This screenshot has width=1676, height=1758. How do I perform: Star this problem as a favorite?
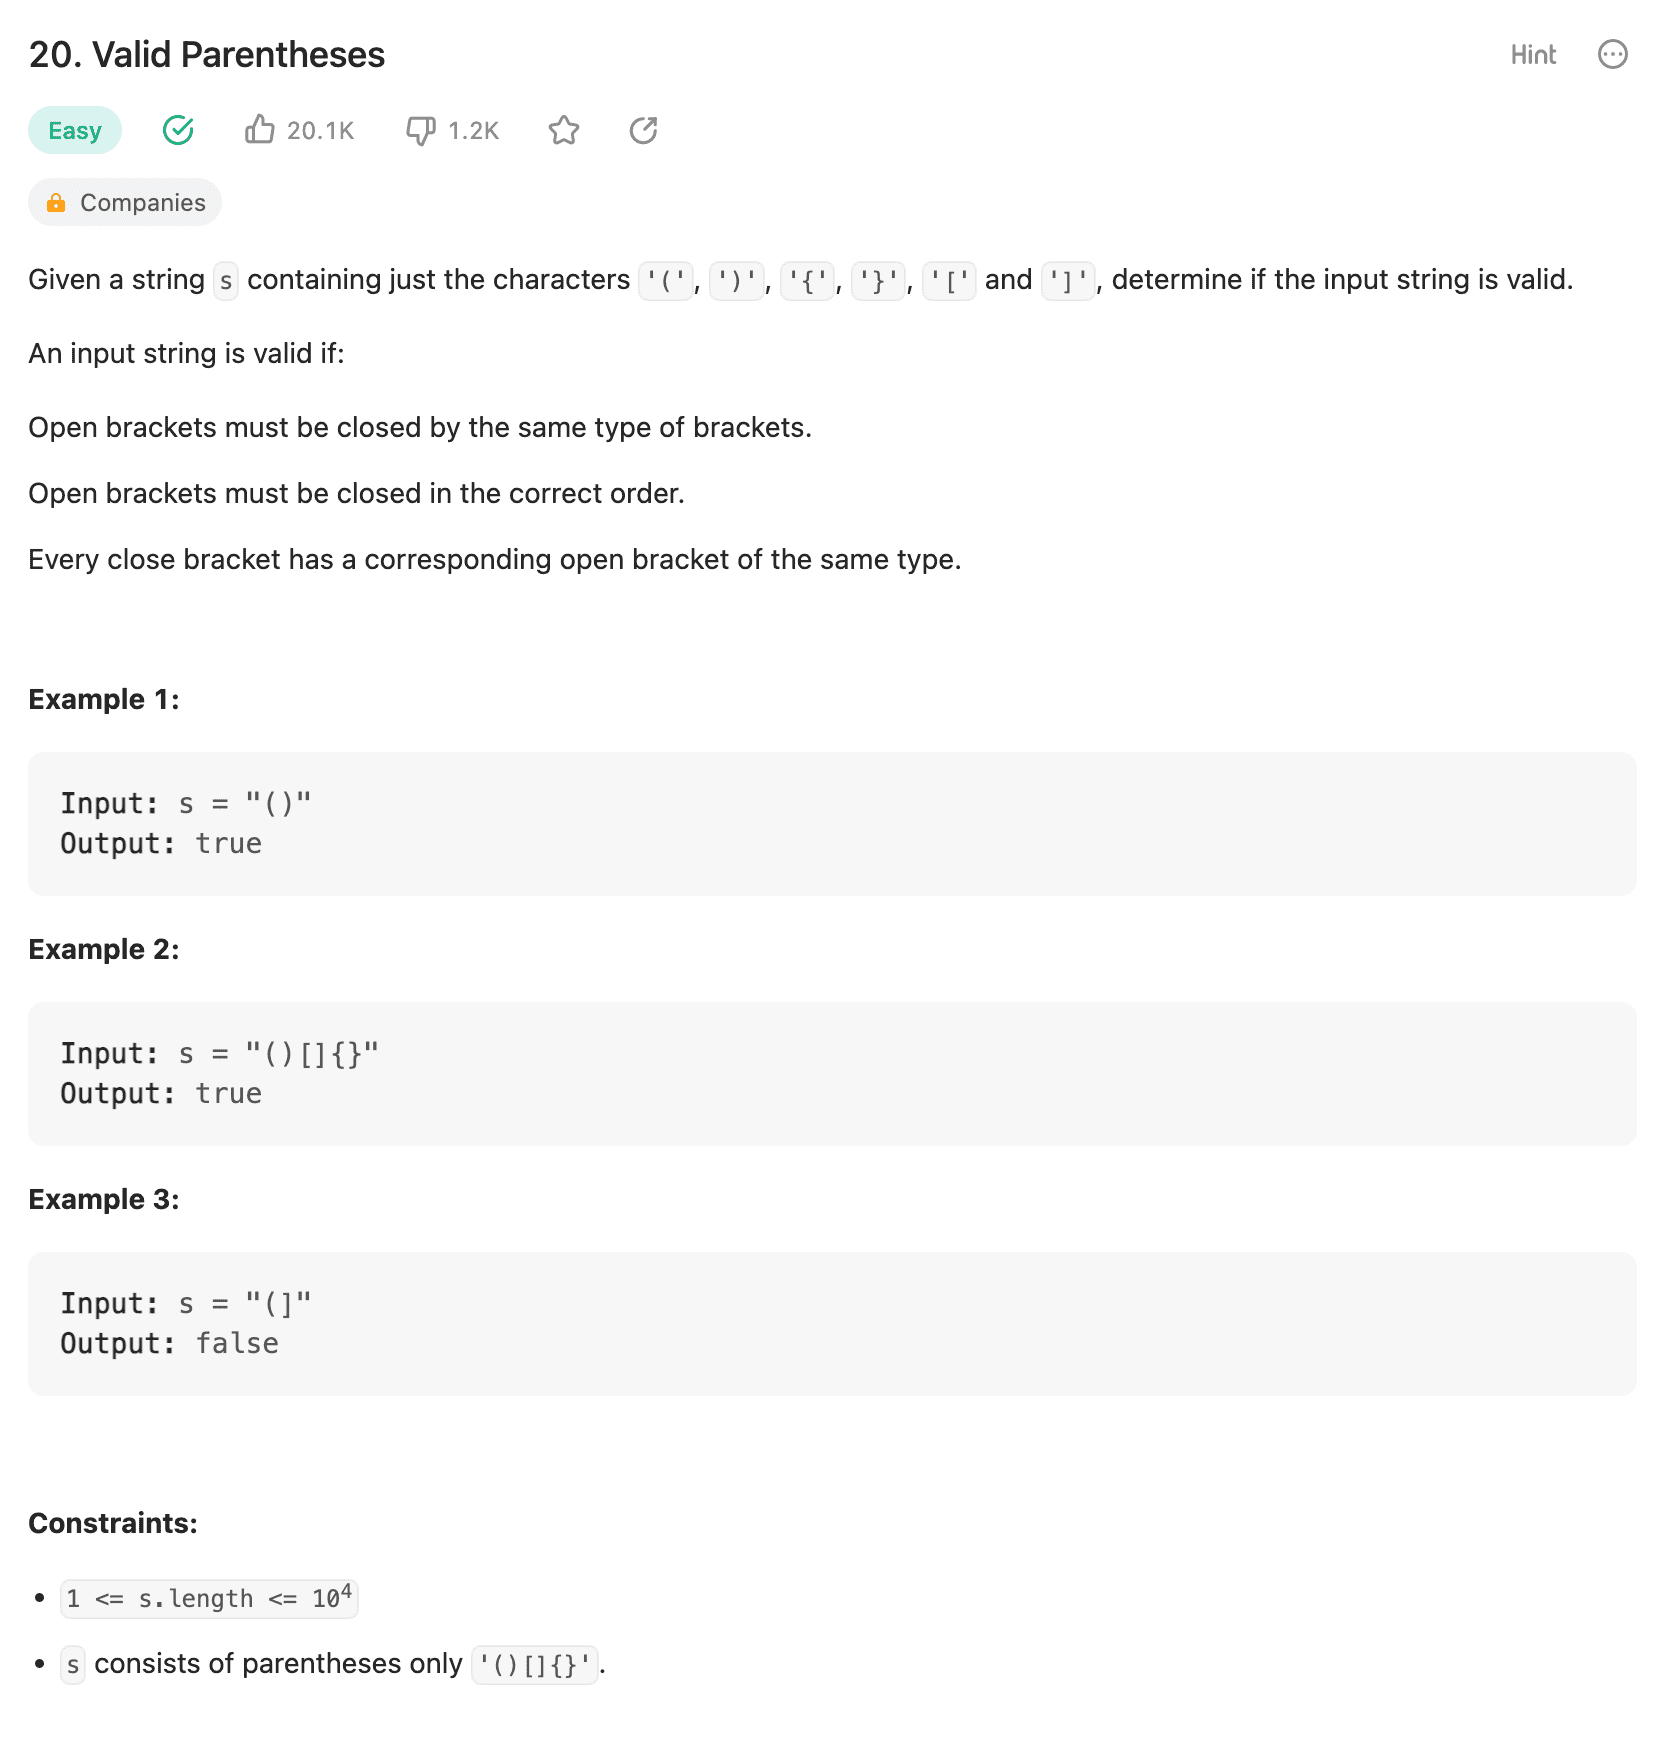pos(564,130)
